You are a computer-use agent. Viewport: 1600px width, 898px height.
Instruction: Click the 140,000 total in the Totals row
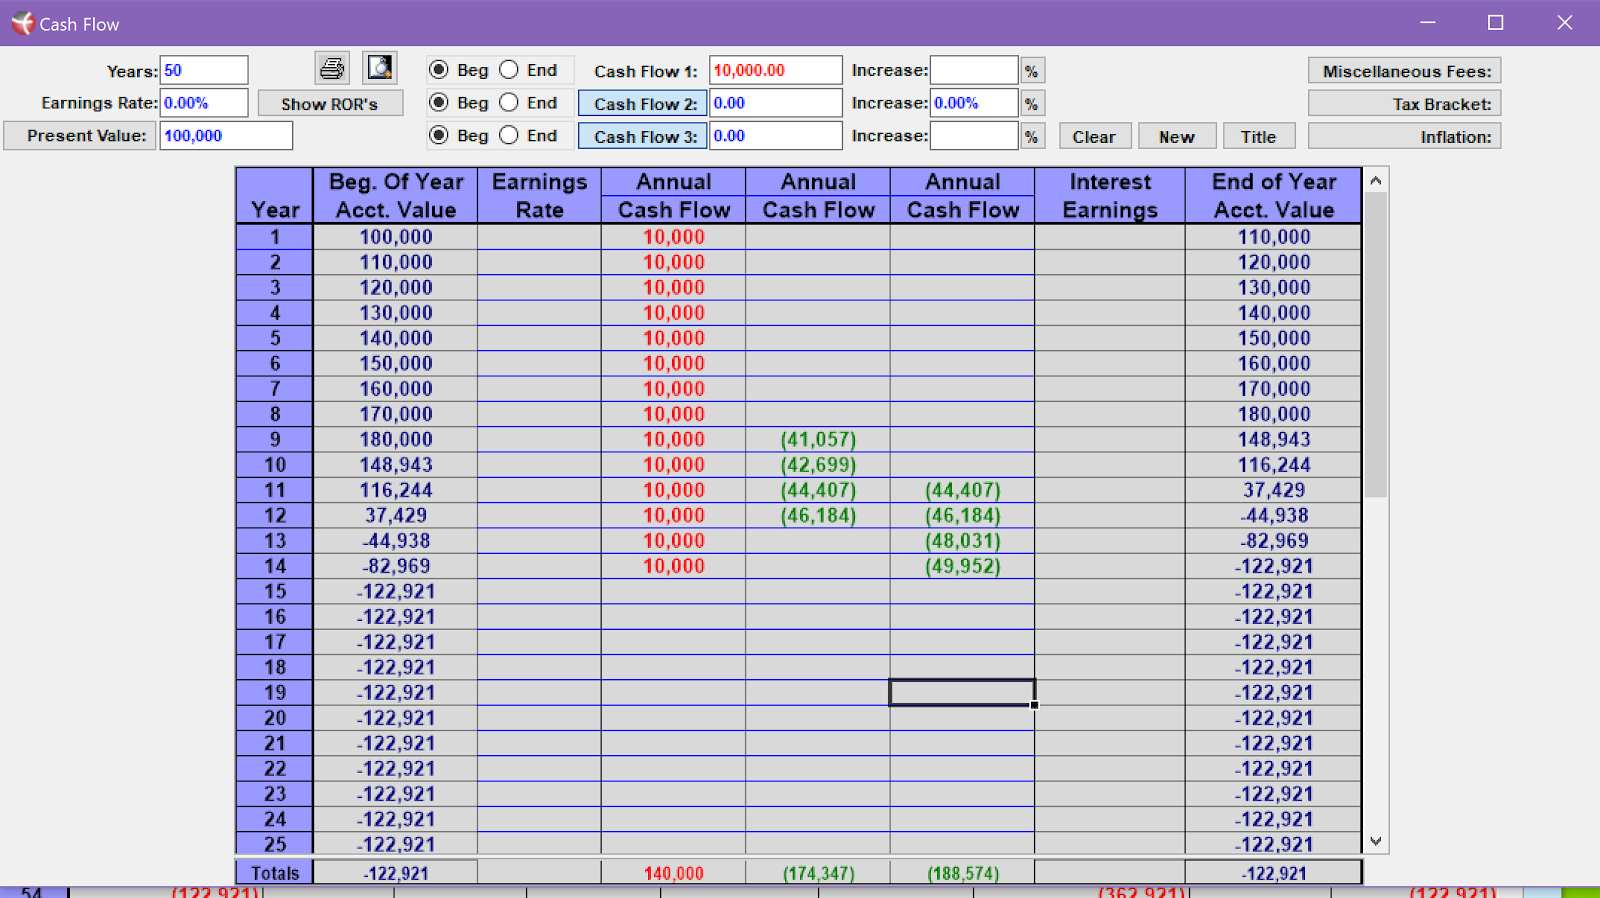pyautogui.click(x=674, y=873)
